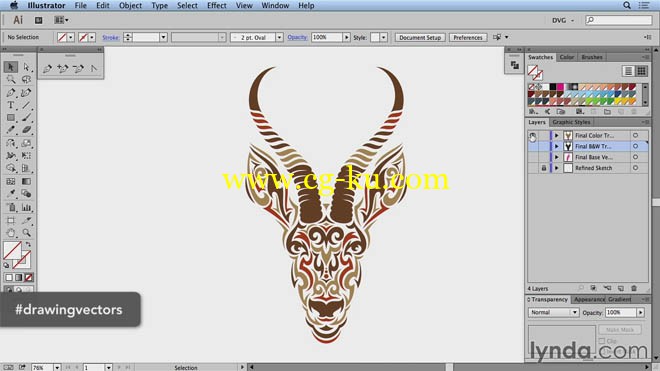Expand the Final Base Ve layer
The image size is (660, 371).
557,157
